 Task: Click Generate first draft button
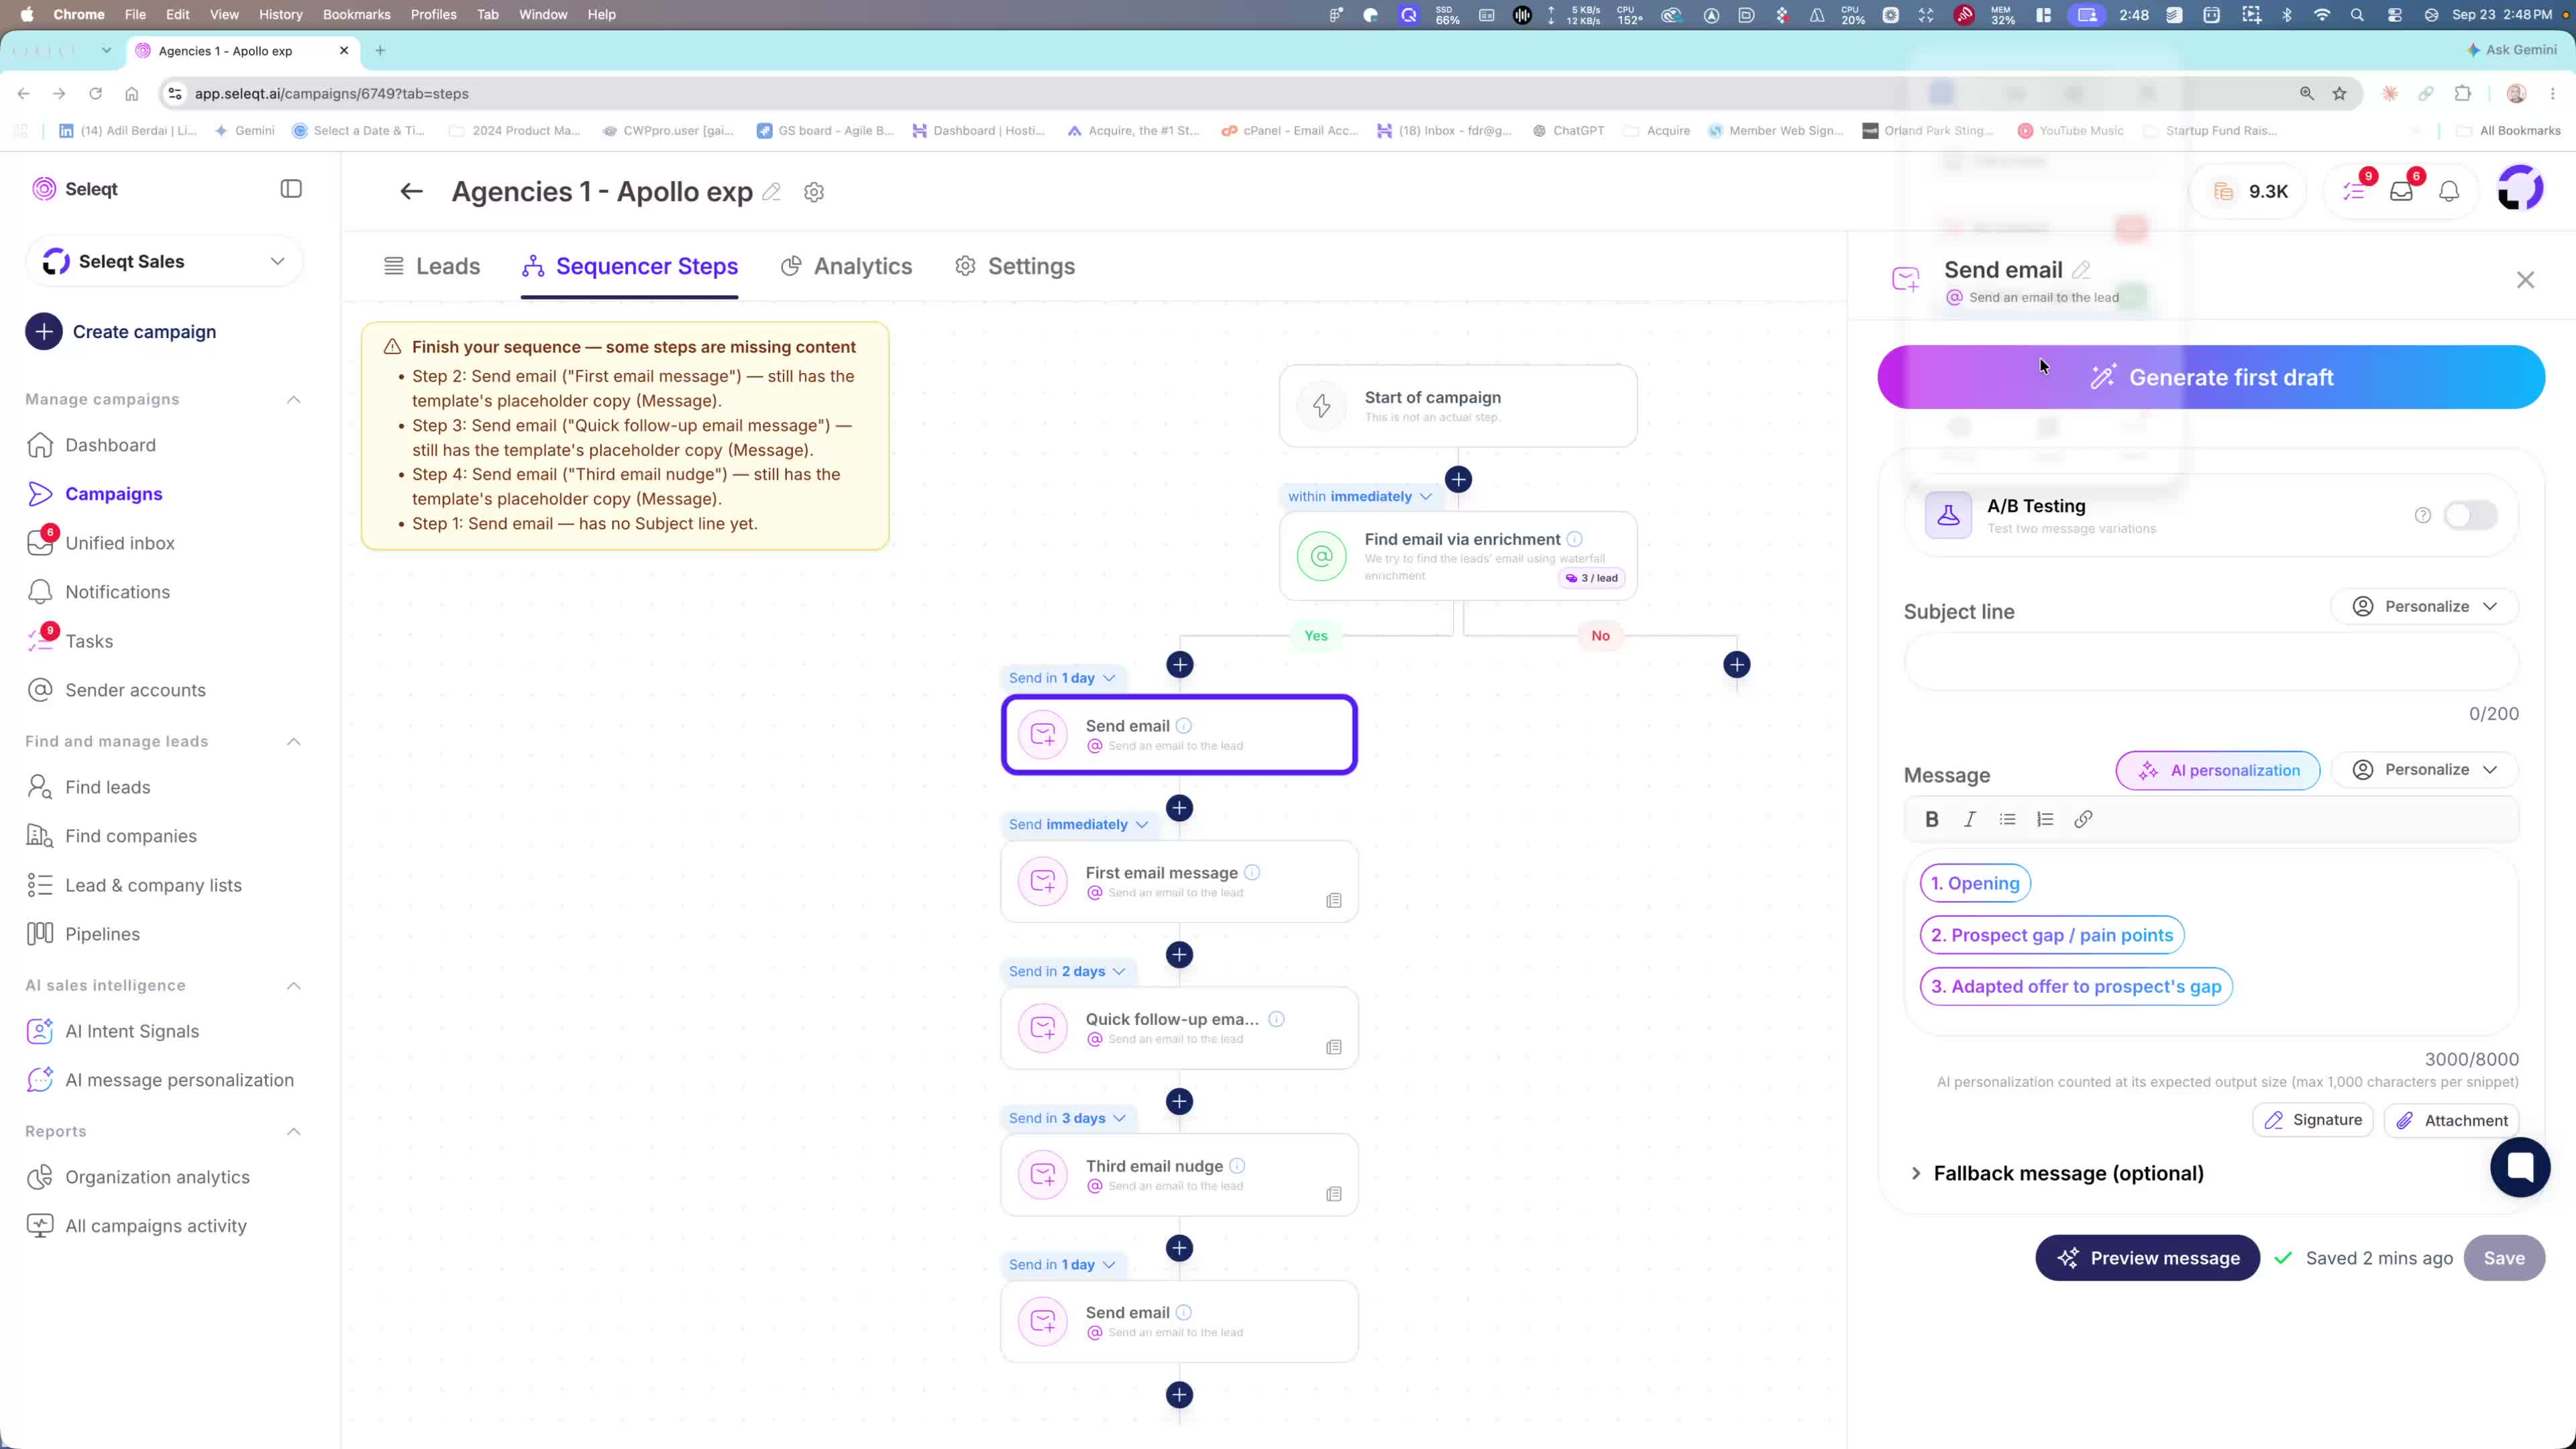click(2211, 377)
